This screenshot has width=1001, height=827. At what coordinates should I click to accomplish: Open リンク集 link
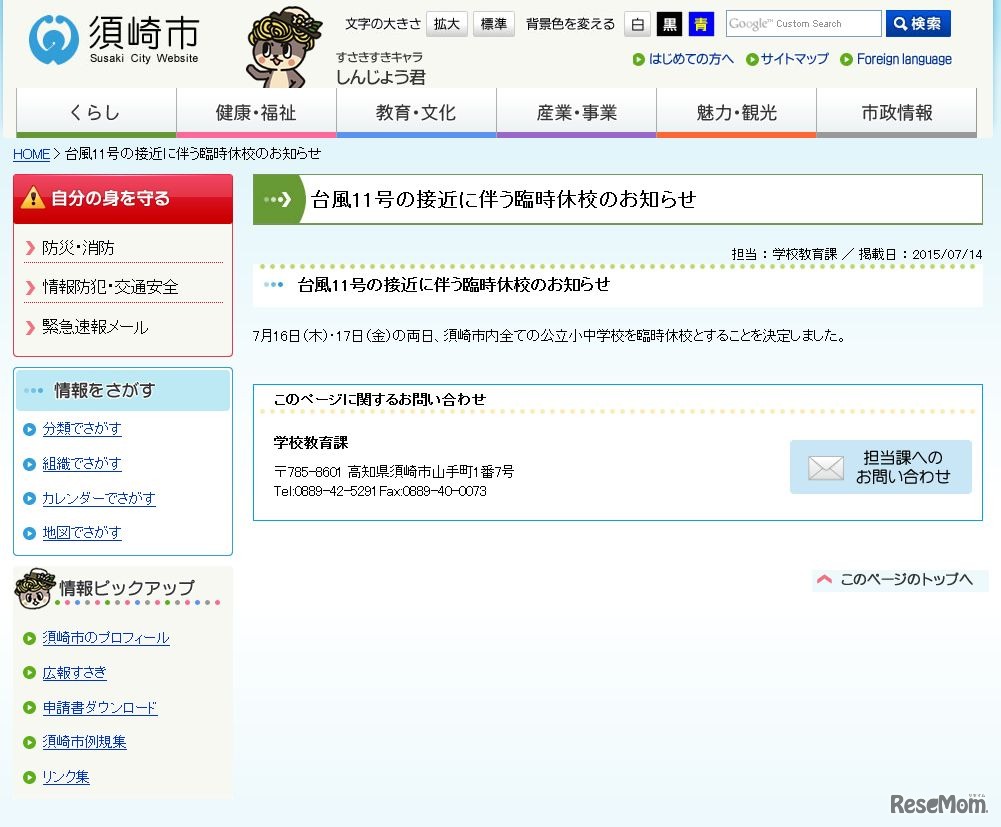66,777
